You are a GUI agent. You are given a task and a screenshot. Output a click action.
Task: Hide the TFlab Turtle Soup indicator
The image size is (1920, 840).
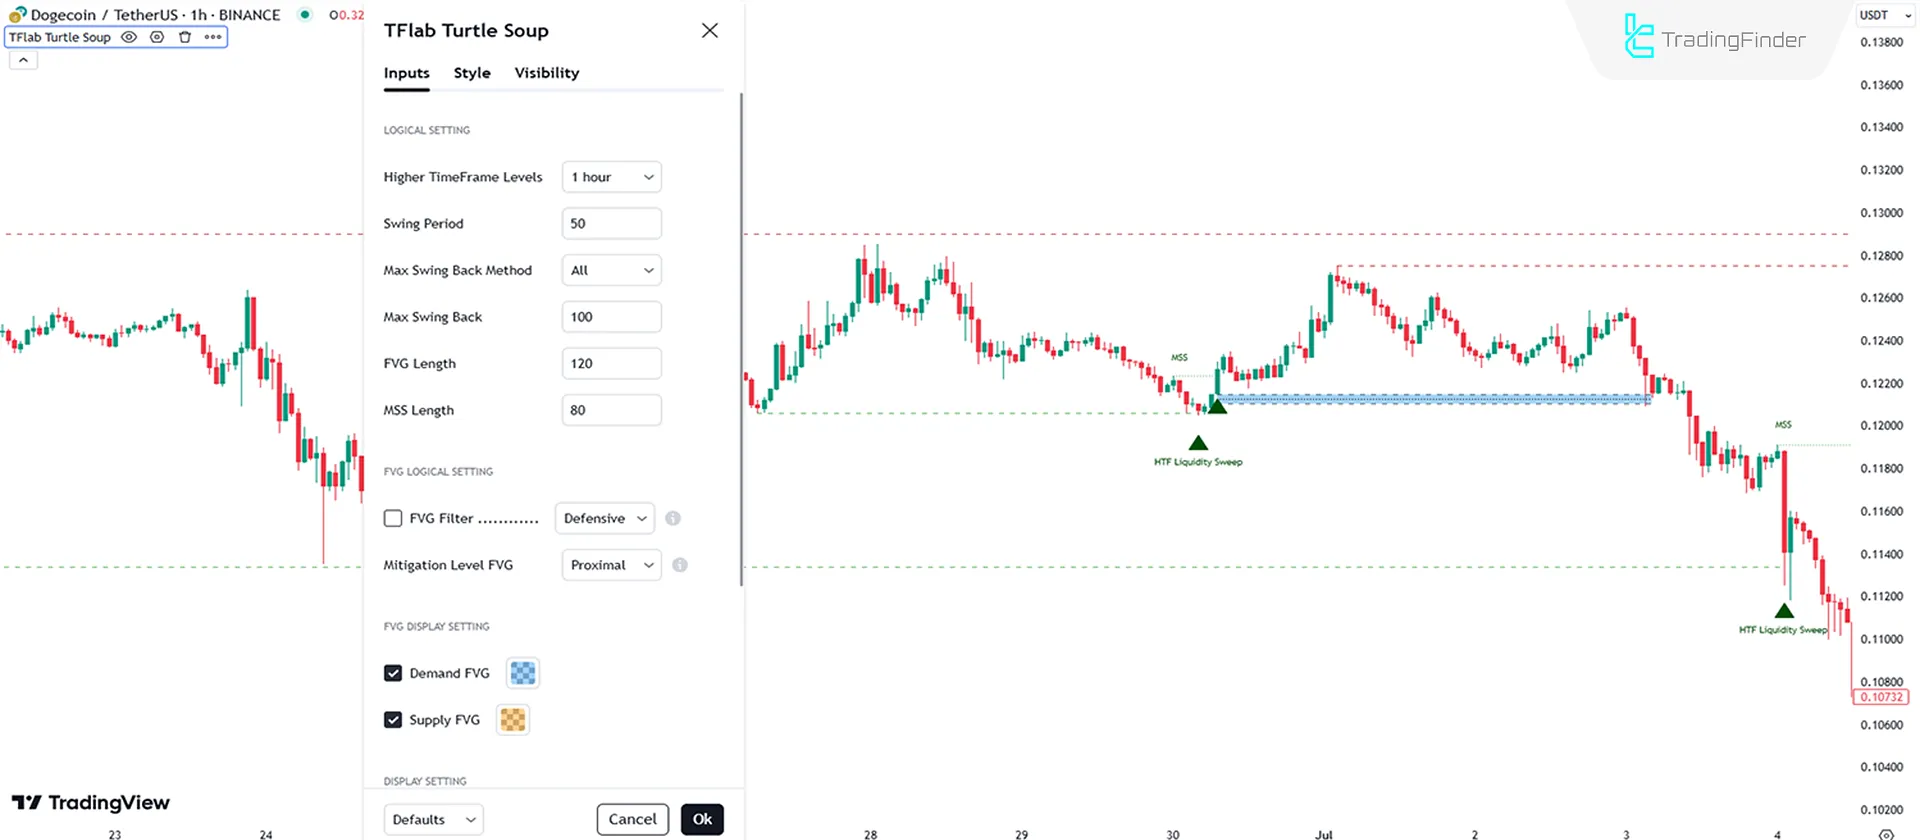129,37
